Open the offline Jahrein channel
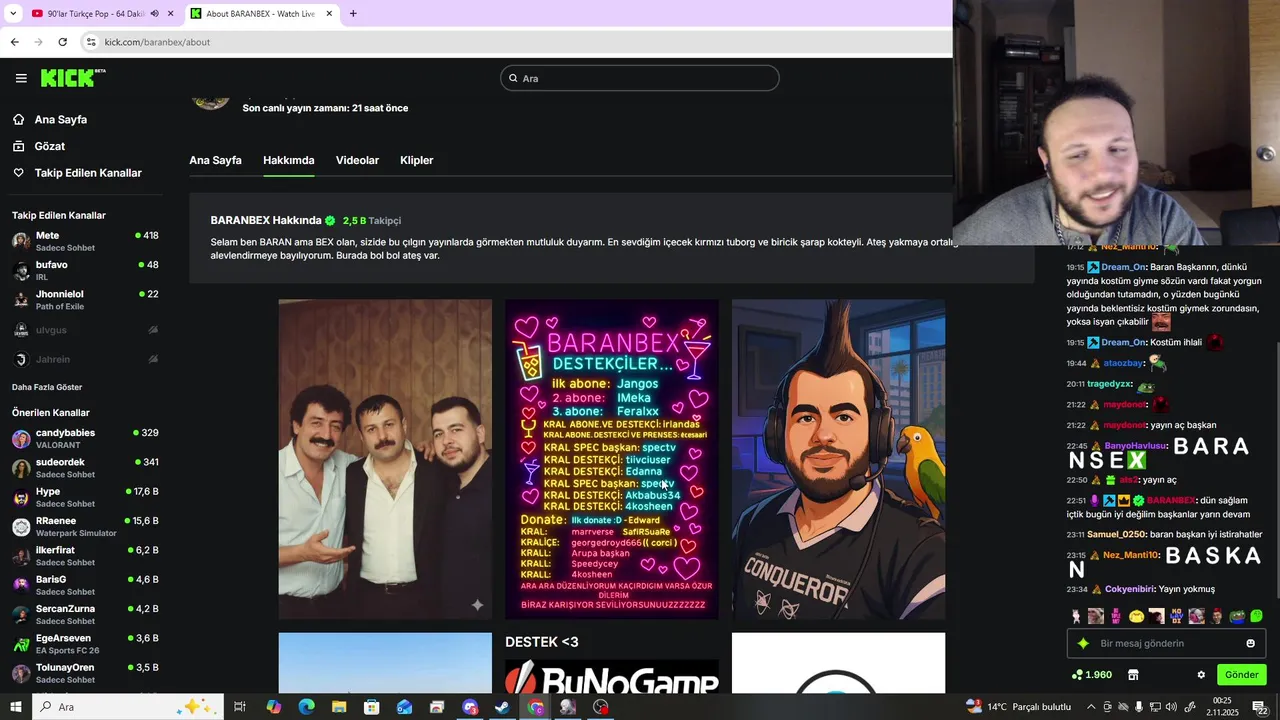1280x720 pixels. coord(85,359)
